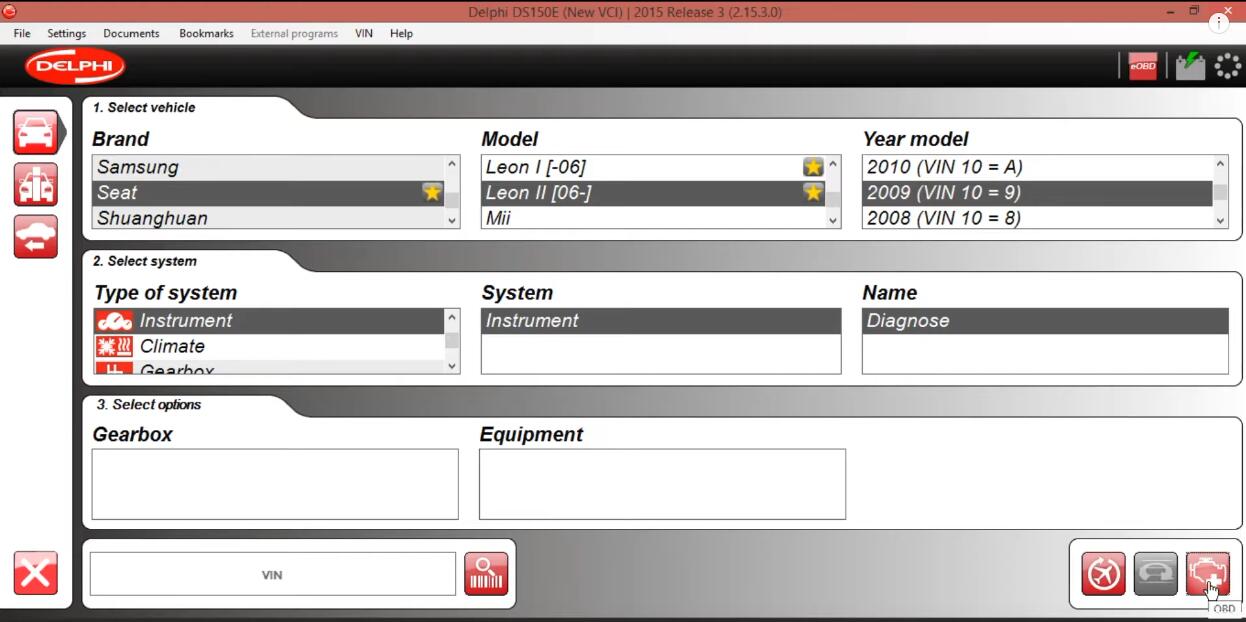Open the External programs menu

click(294, 33)
